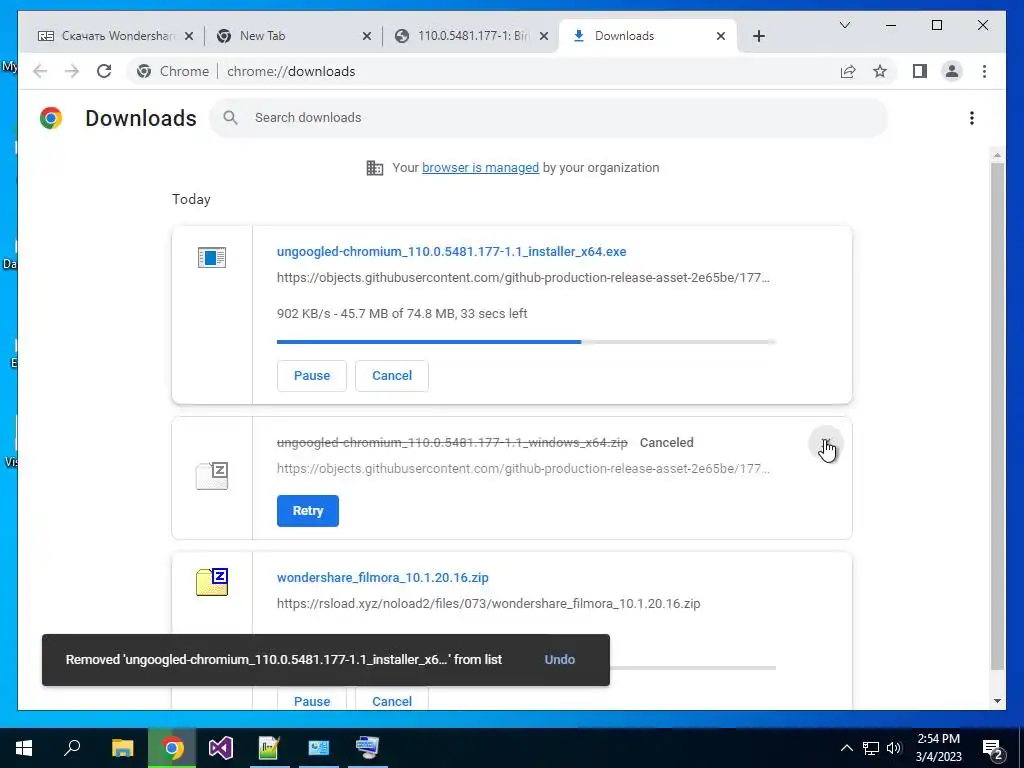Pause the ungoogled-chromium installer download
The image size is (1024, 768).
point(312,376)
